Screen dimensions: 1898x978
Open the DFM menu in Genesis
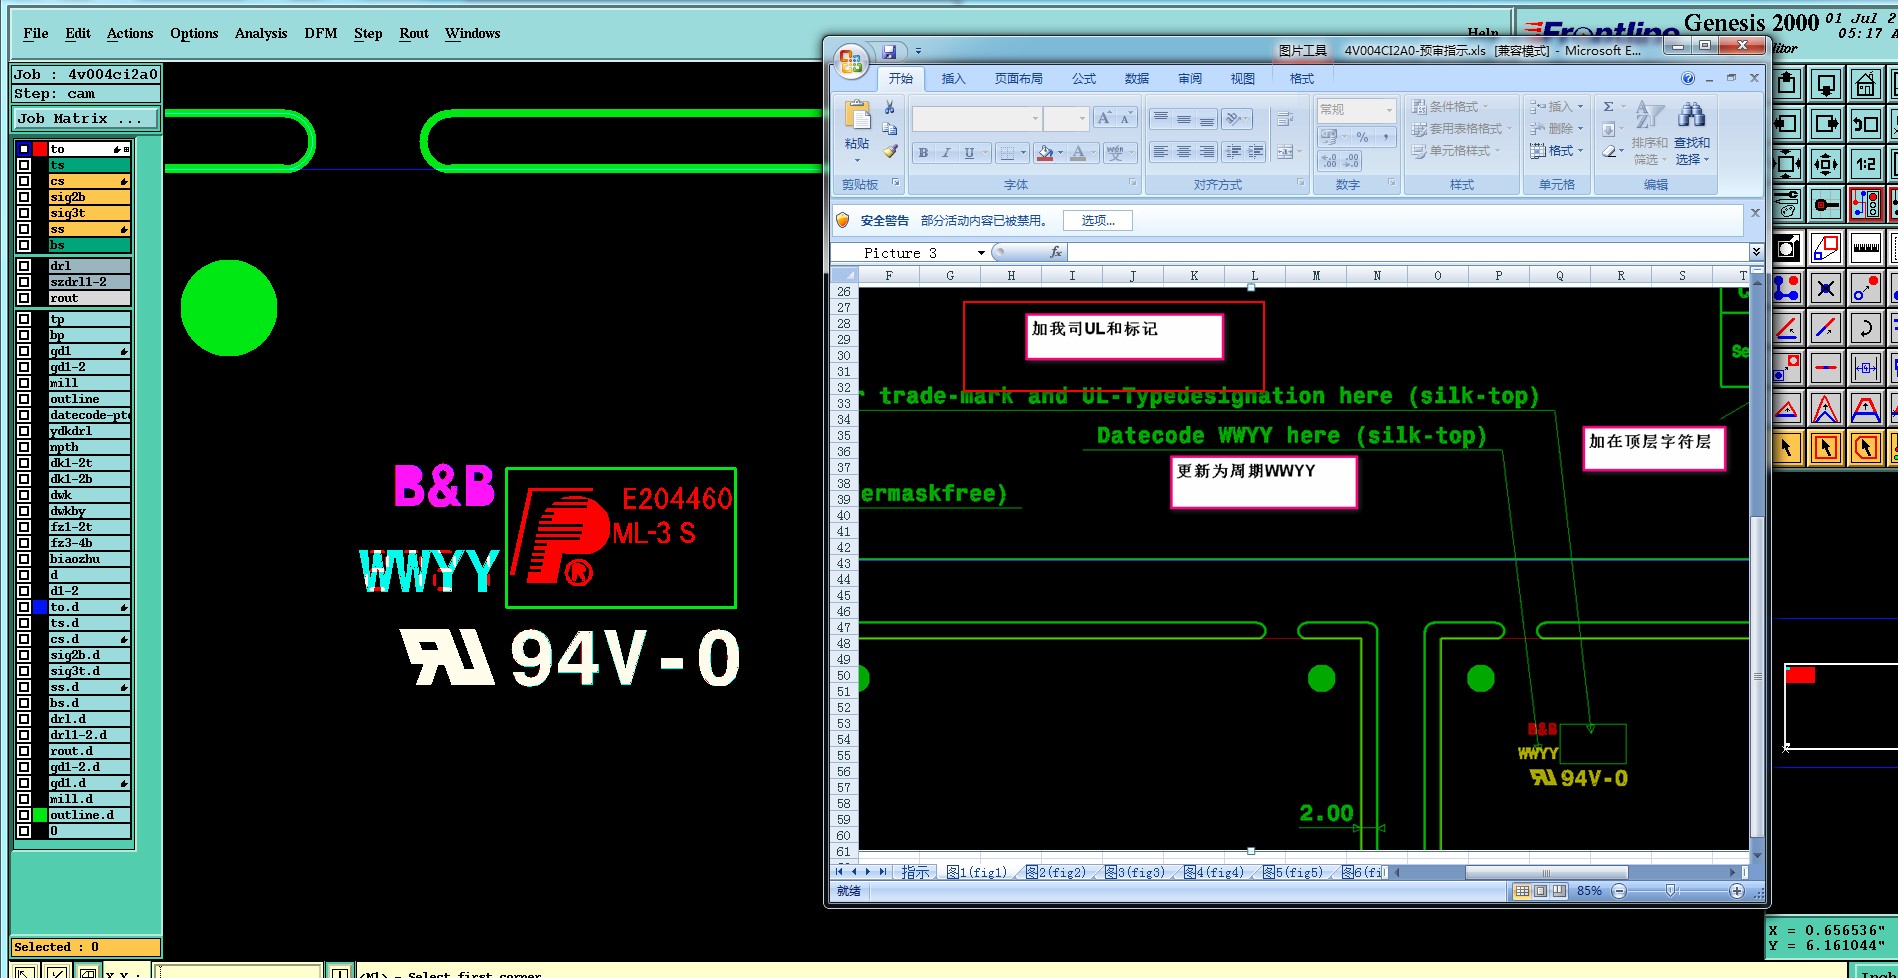[x=321, y=33]
